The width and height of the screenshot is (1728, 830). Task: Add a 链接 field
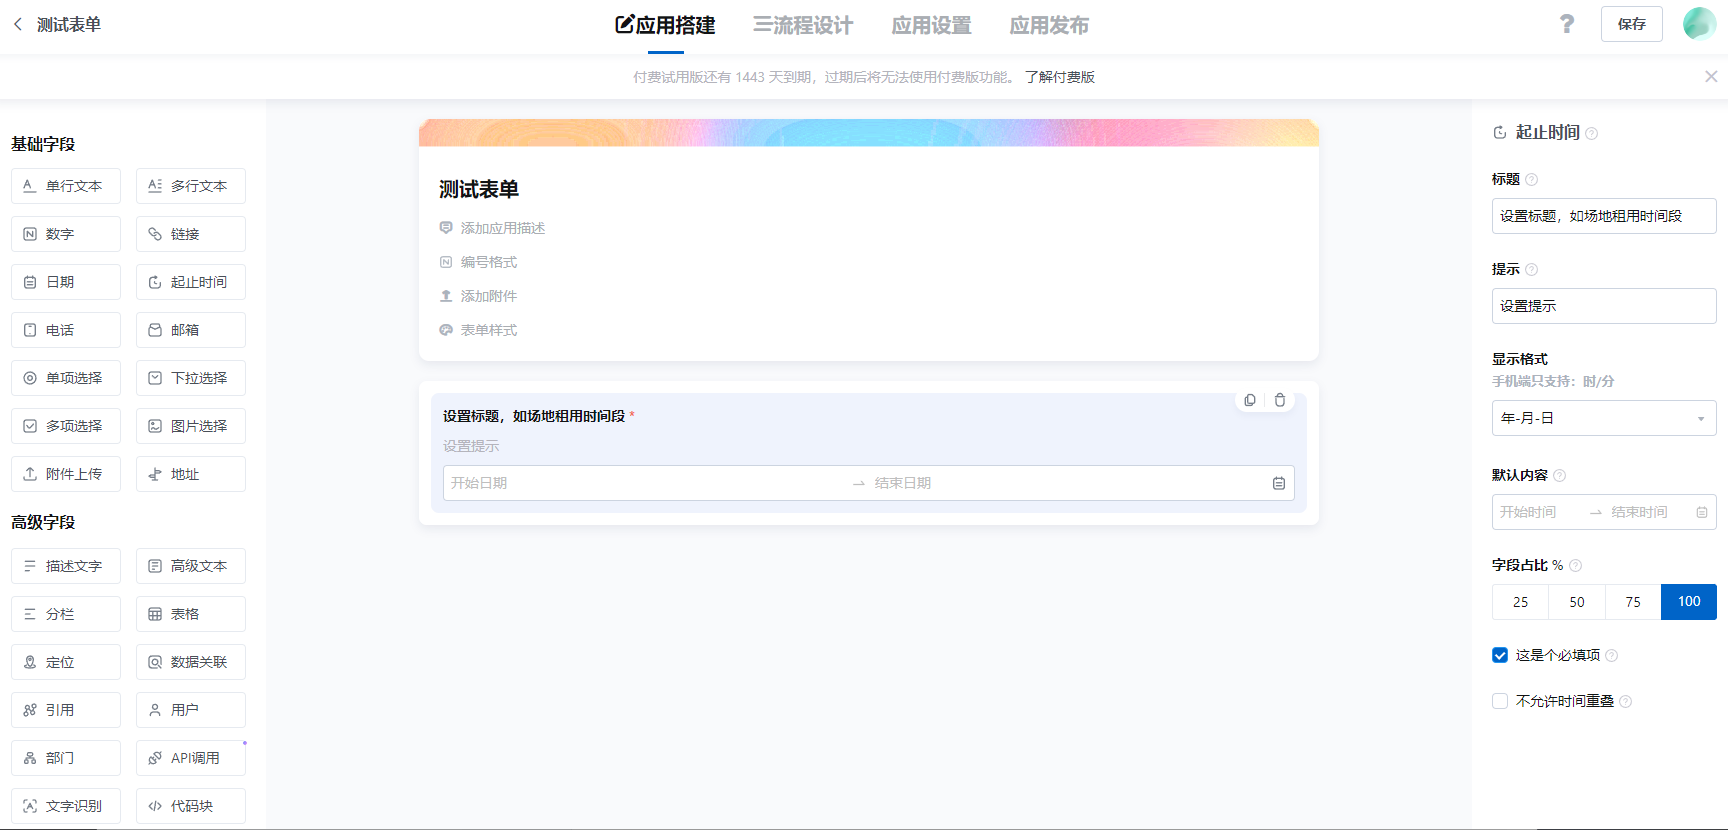191,234
